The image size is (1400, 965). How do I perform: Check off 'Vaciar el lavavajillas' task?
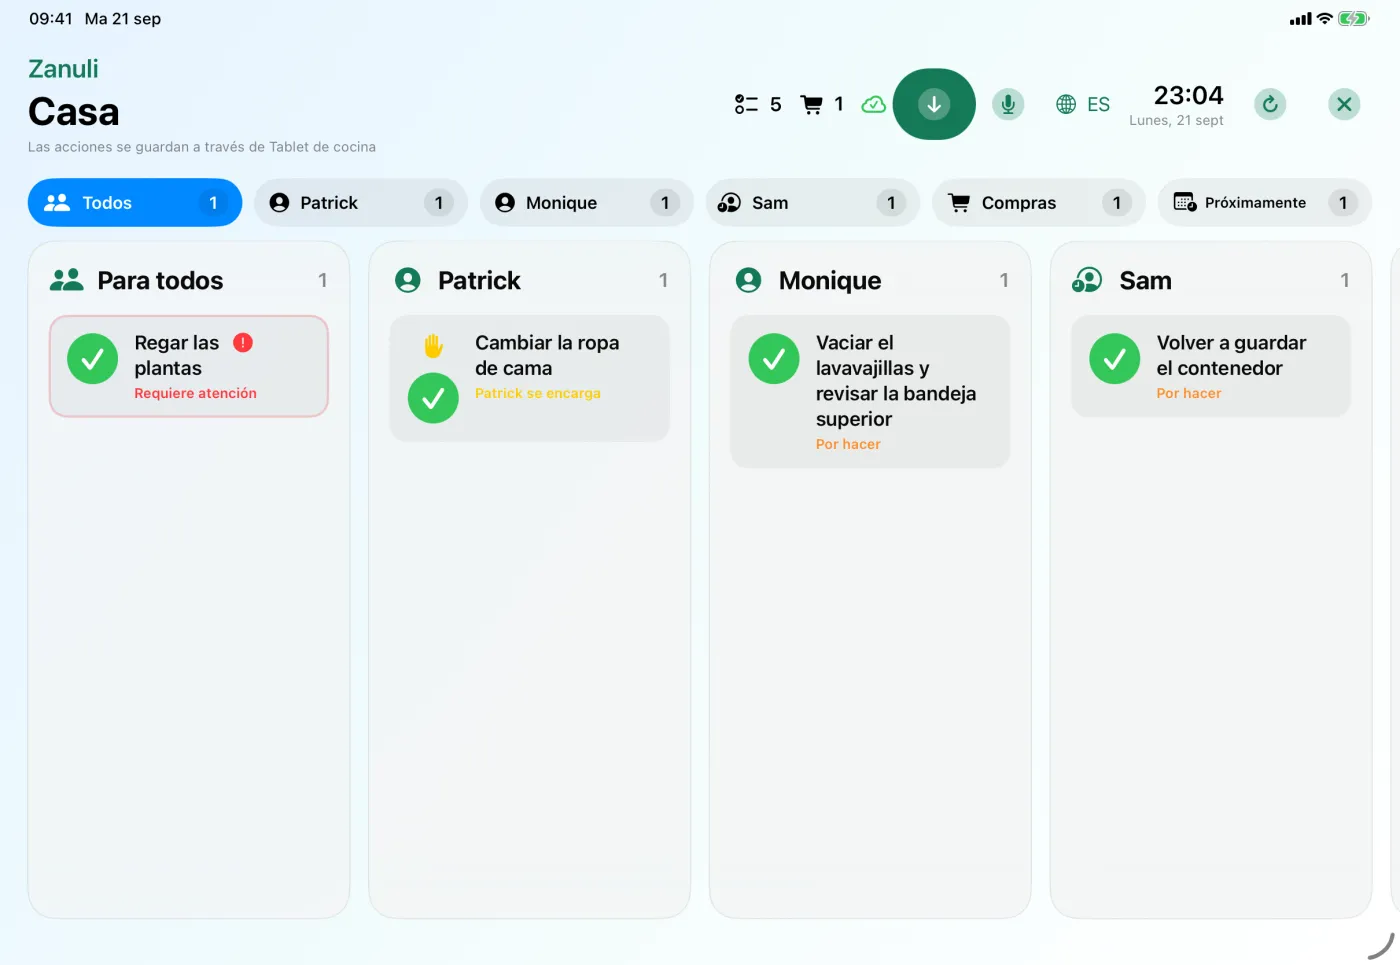coord(774,359)
